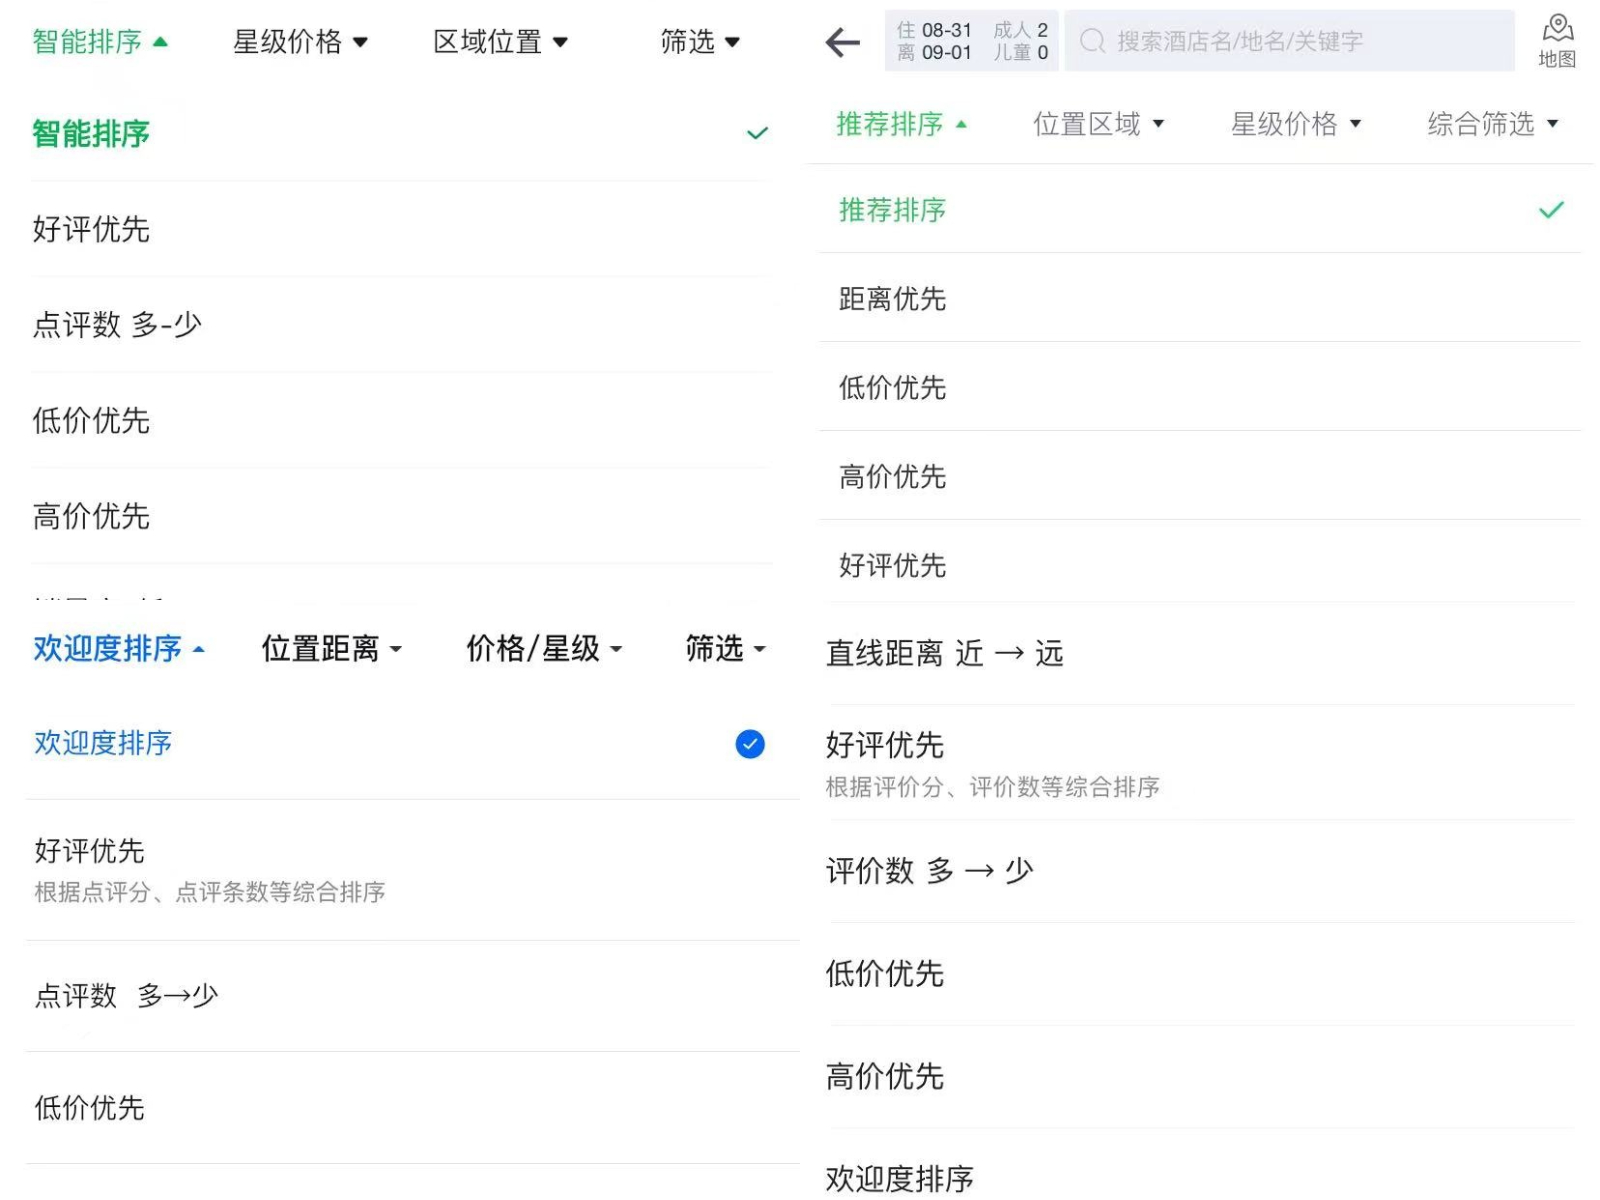This screenshot has height=1200, width=1600.
Task: Open the map view icon
Action: pos(1556,40)
